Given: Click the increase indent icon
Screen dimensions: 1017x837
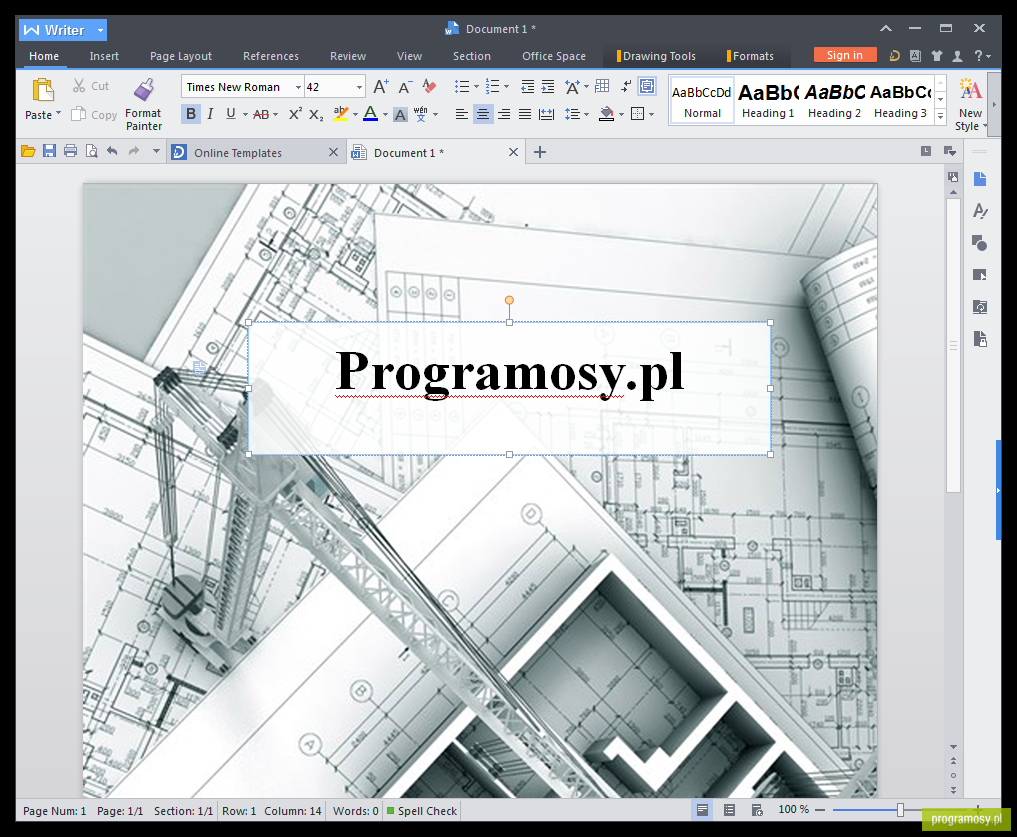Looking at the screenshot, I should (x=548, y=86).
